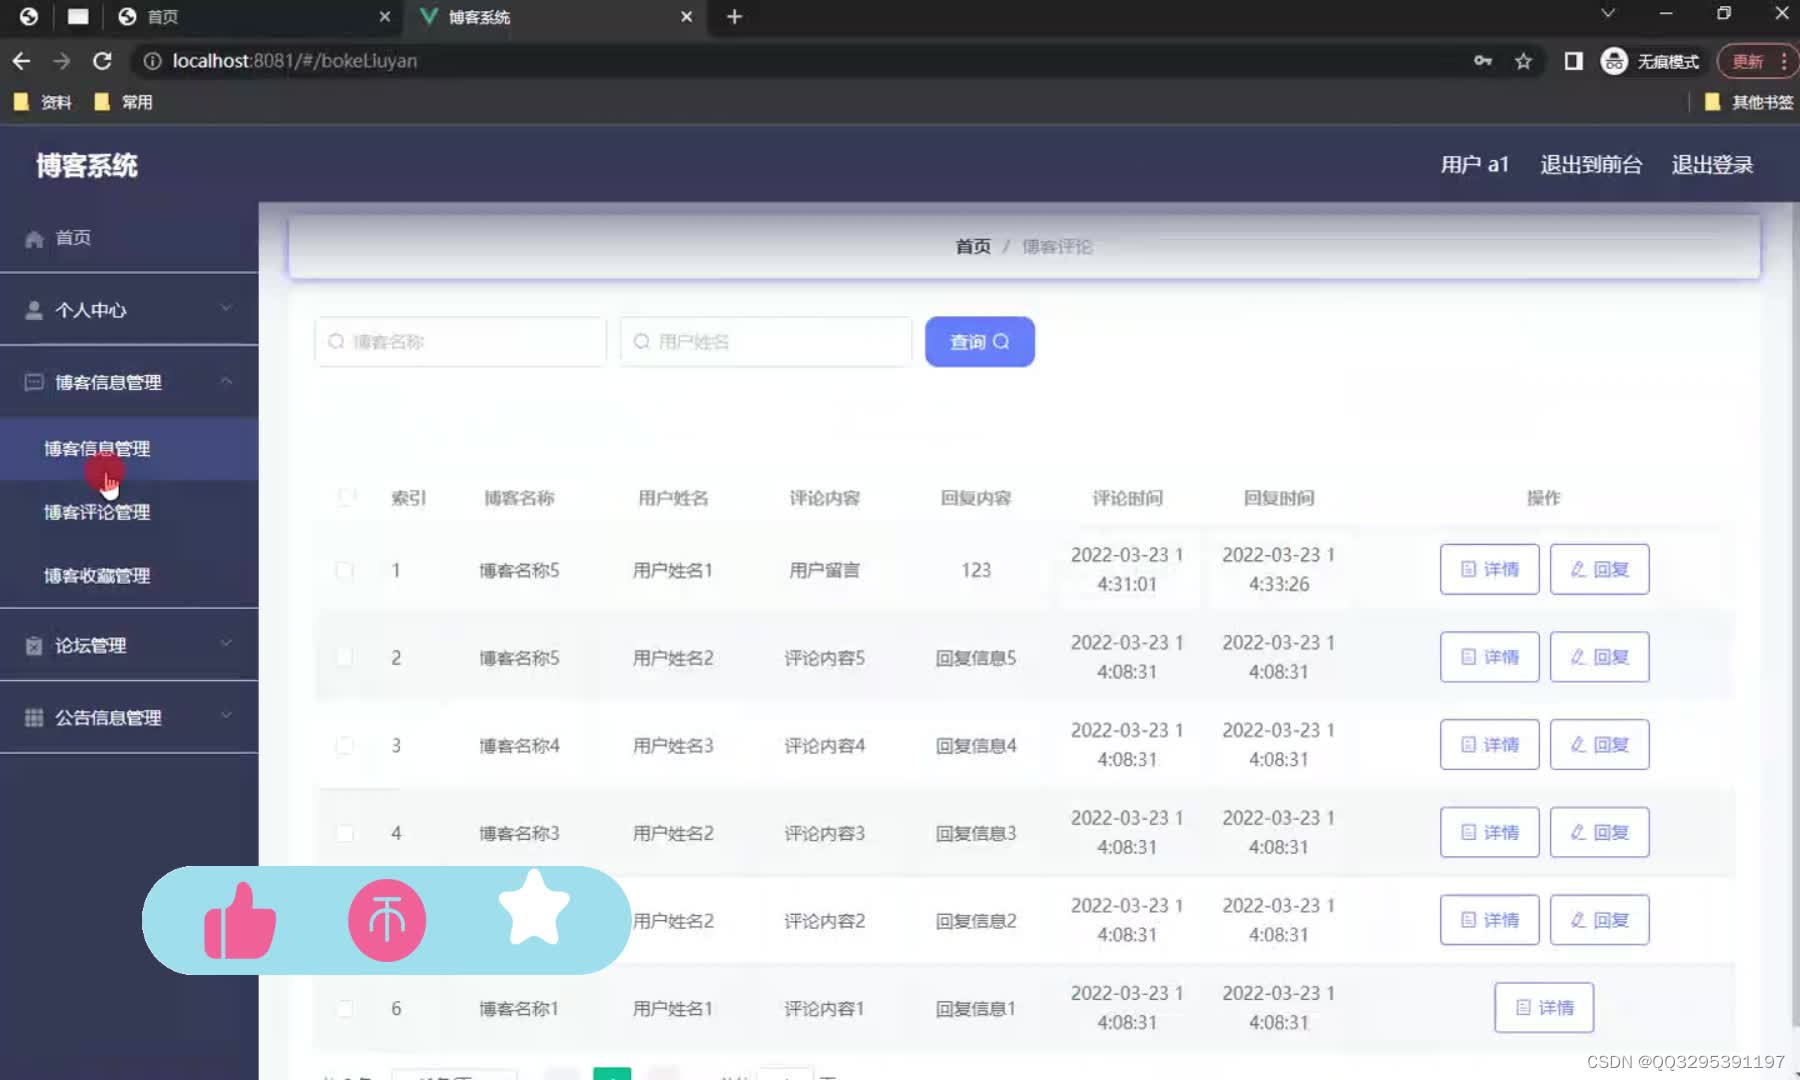This screenshot has height=1080, width=1800.
Task: Click 退出到前台 link
Action: coord(1591,165)
